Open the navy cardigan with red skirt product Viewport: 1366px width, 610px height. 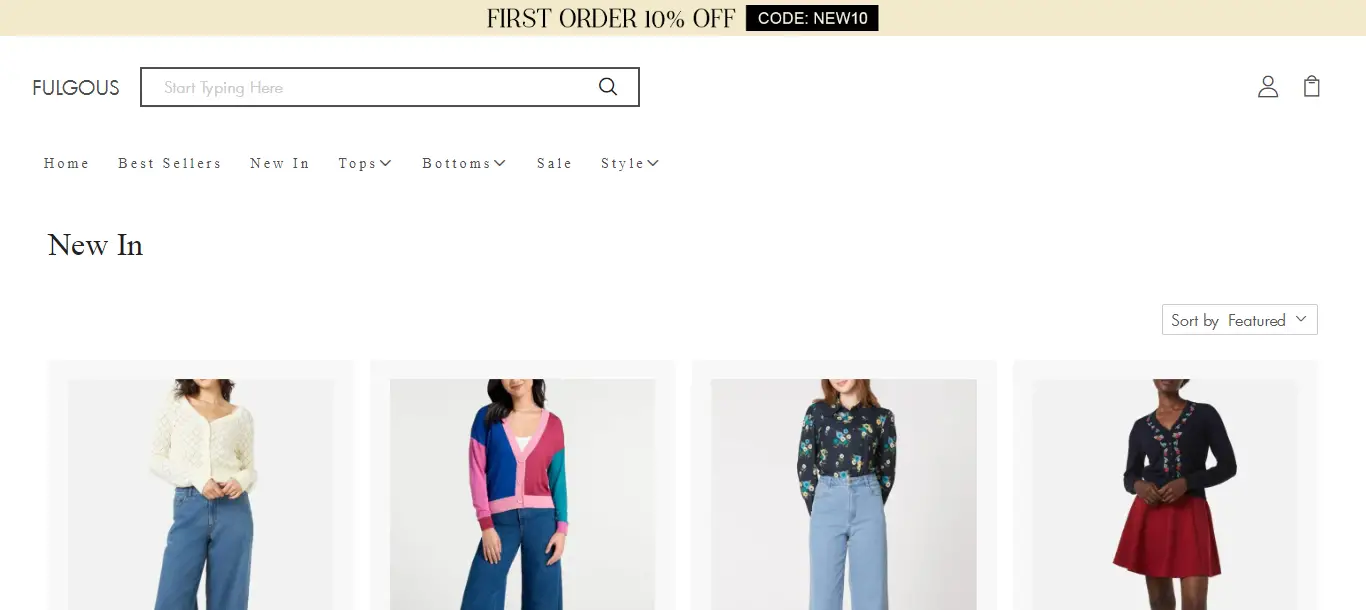(1165, 494)
